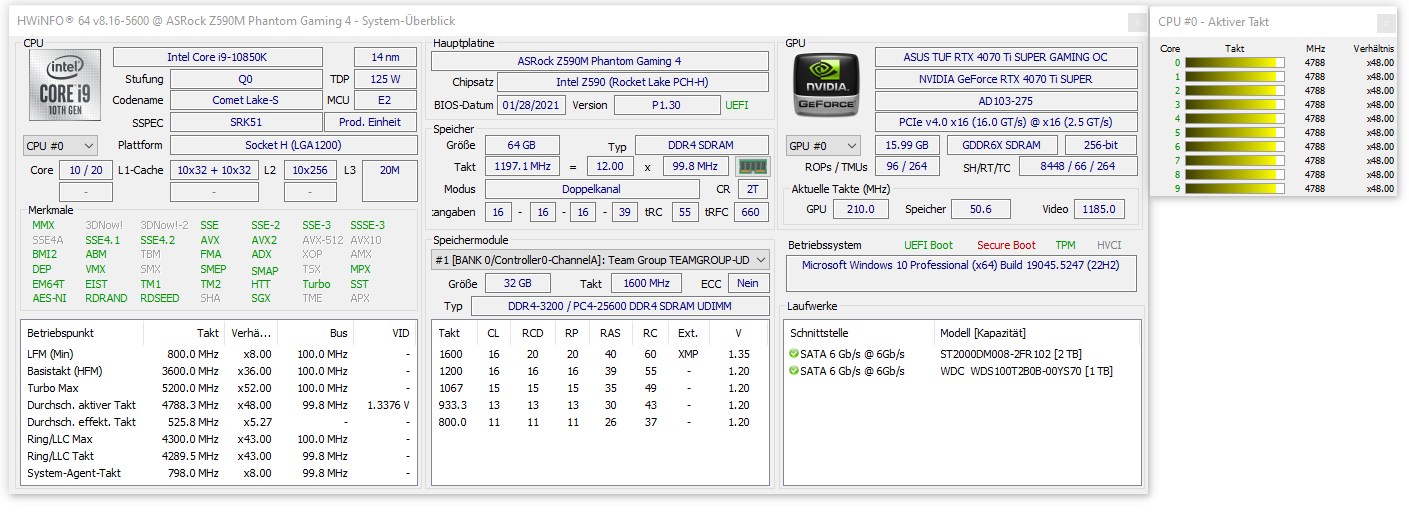Click the ASRock Z590M Phantom Gaming 4 field
The image size is (1409, 512).
click(x=600, y=61)
